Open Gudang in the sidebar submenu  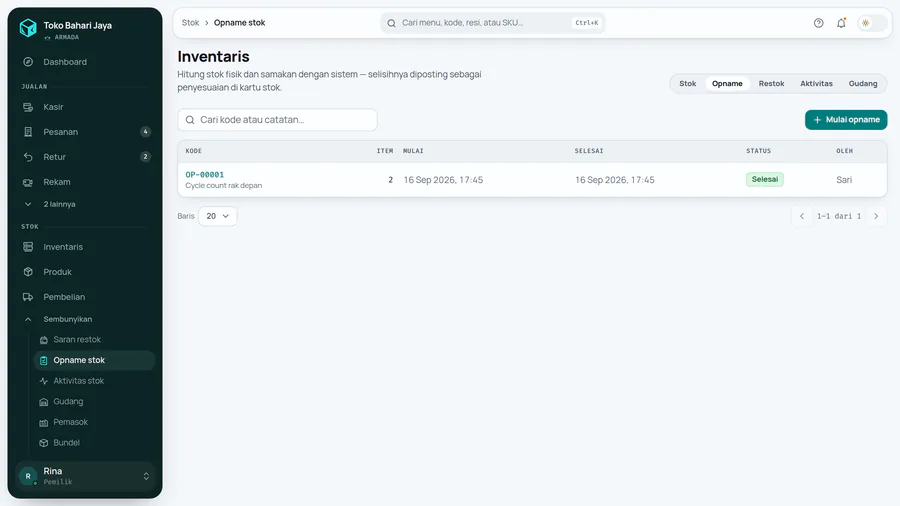[94, 402]
